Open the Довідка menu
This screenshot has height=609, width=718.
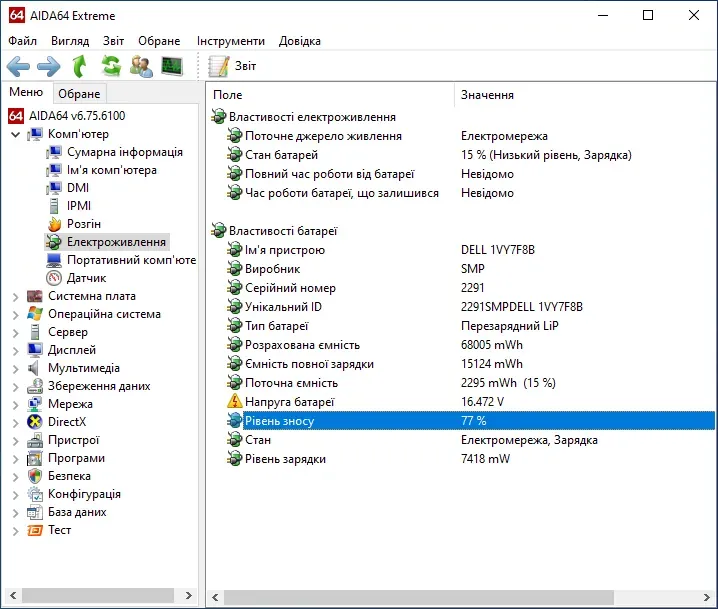tap(300, 41)
